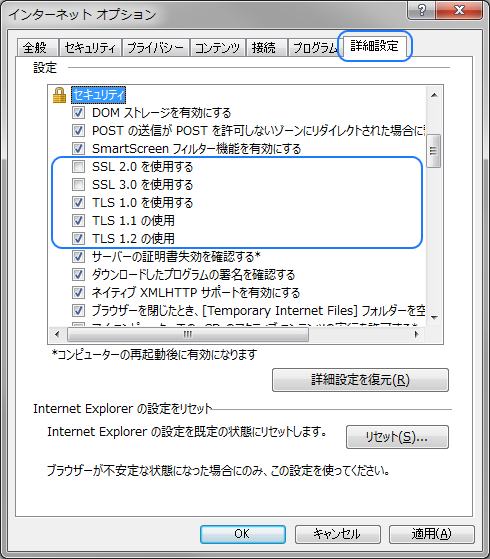Switch to the 全般 tab
Screen dimensions: 490x559
(x=35, y=47)
